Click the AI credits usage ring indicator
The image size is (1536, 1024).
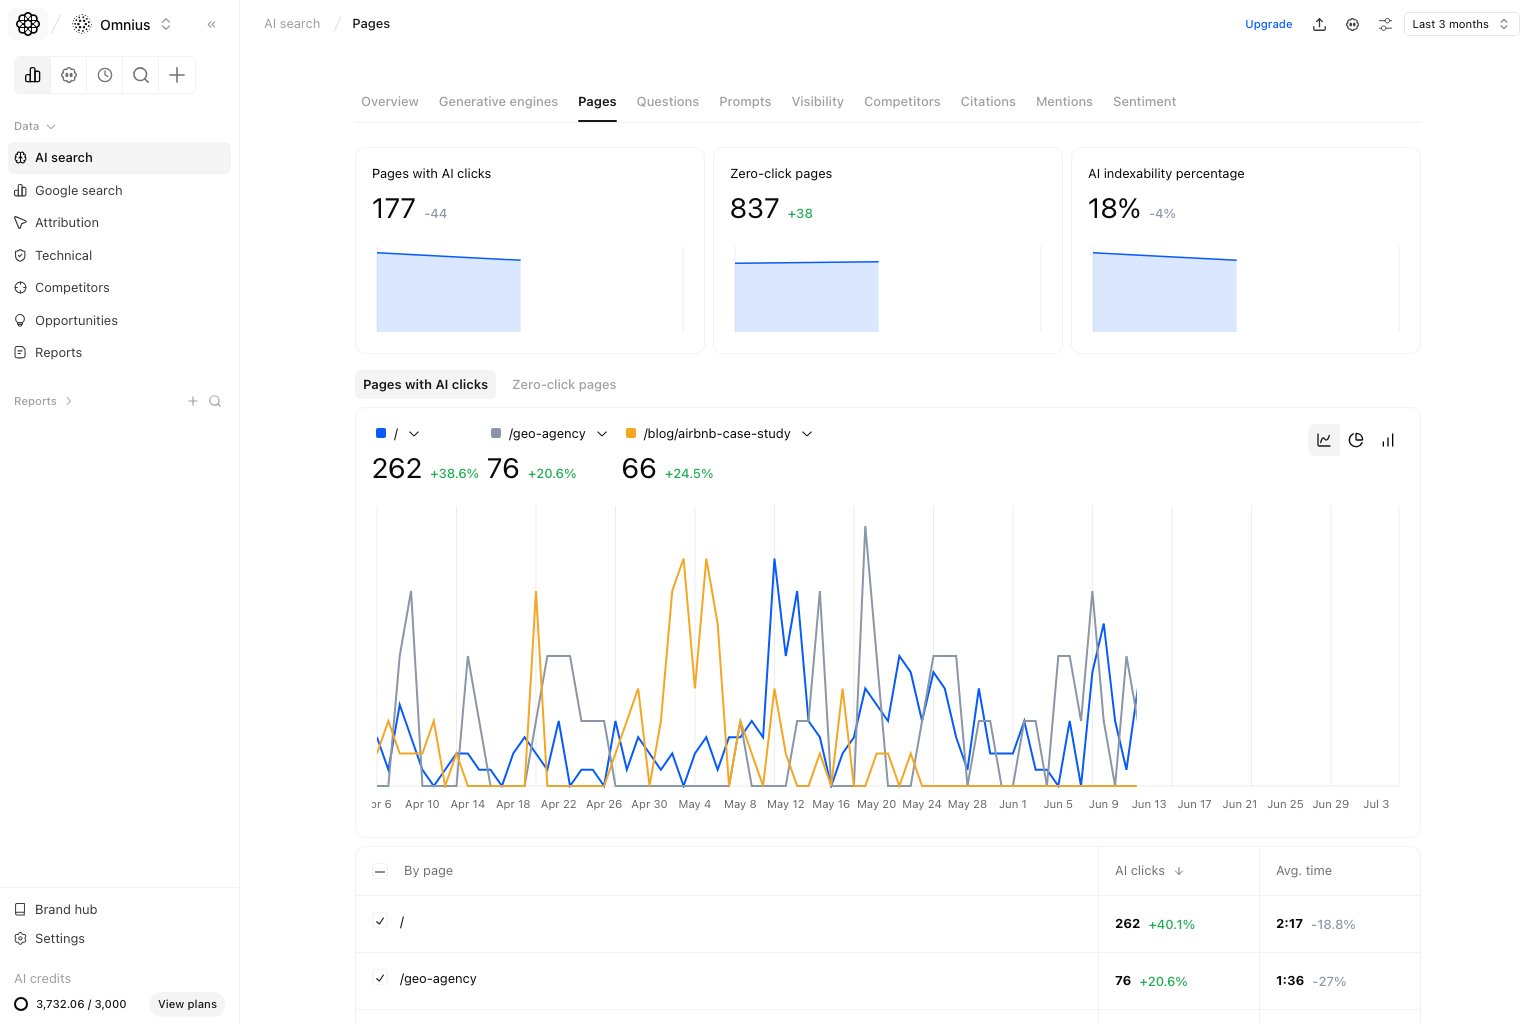click(x=21, y=1004)
